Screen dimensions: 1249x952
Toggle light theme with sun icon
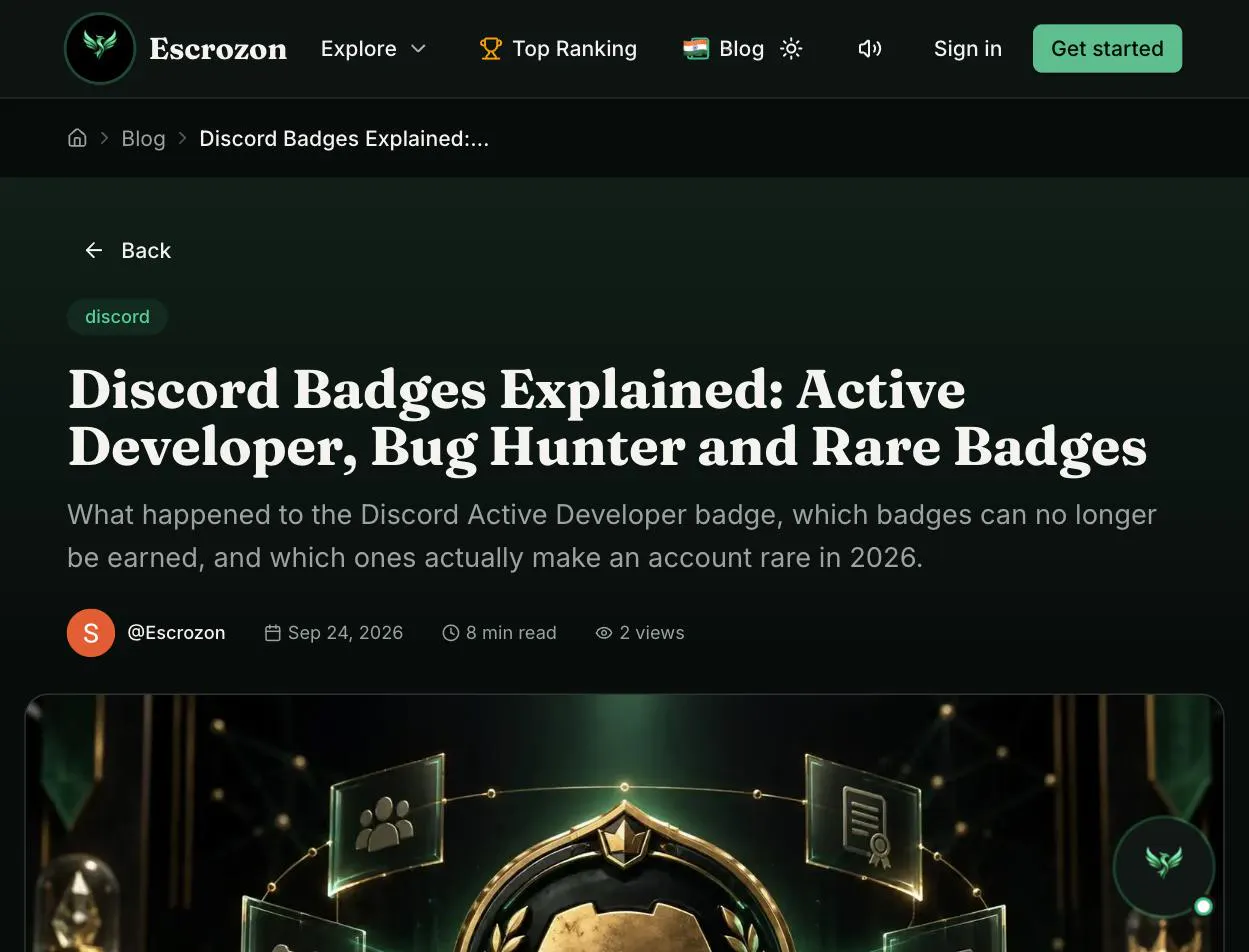(x=791, y=48)
